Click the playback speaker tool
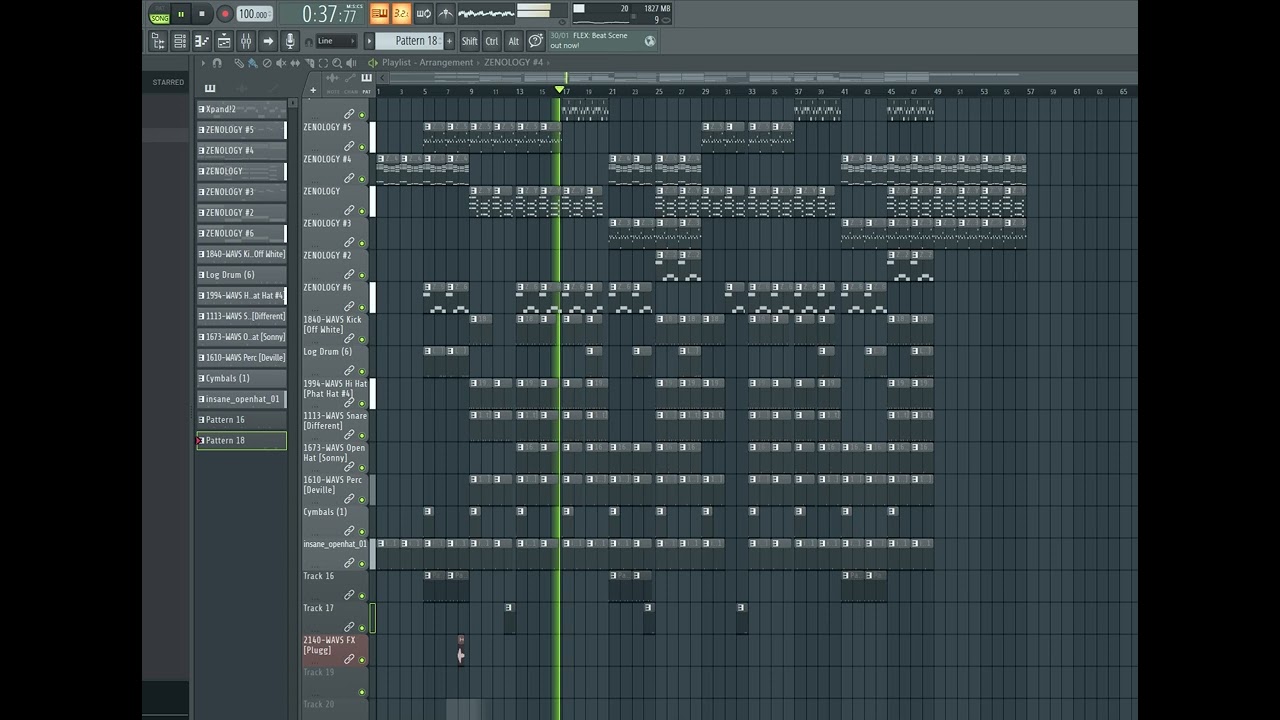 (351, 63)
